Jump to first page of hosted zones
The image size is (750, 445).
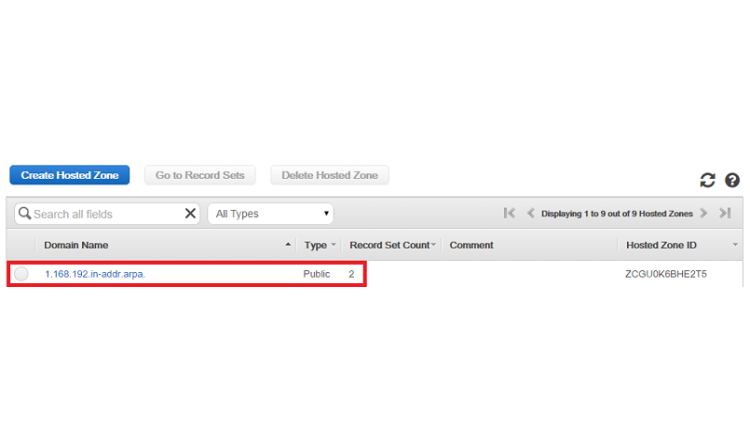(510, 213)
